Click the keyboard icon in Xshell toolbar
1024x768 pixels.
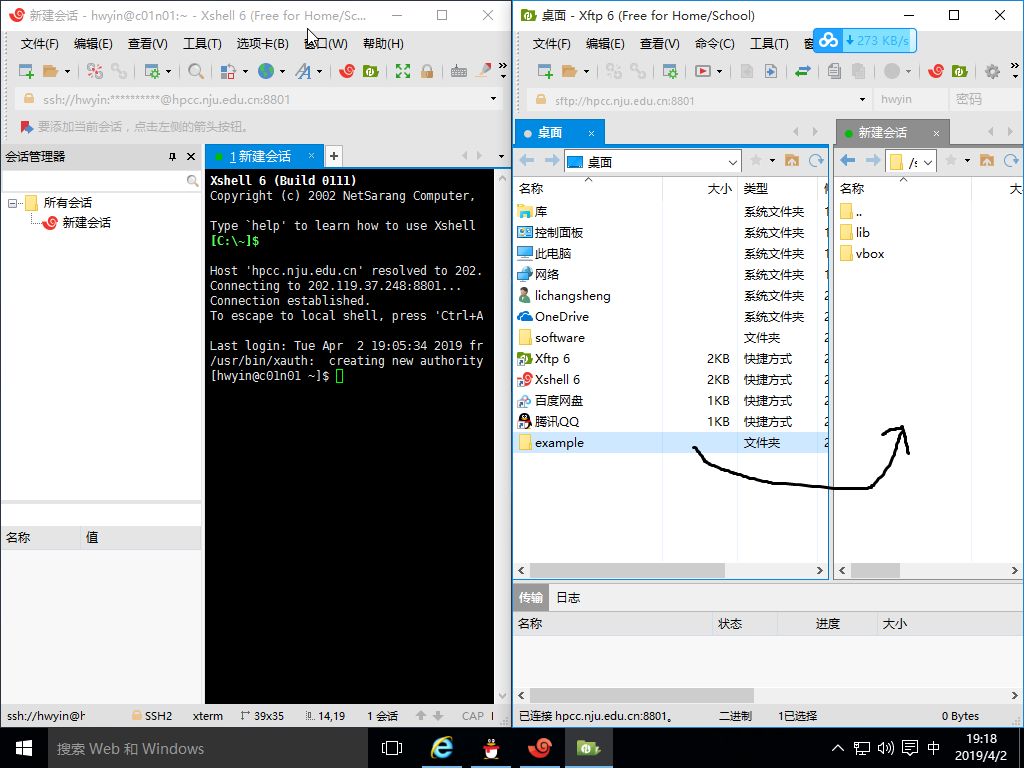458,71
